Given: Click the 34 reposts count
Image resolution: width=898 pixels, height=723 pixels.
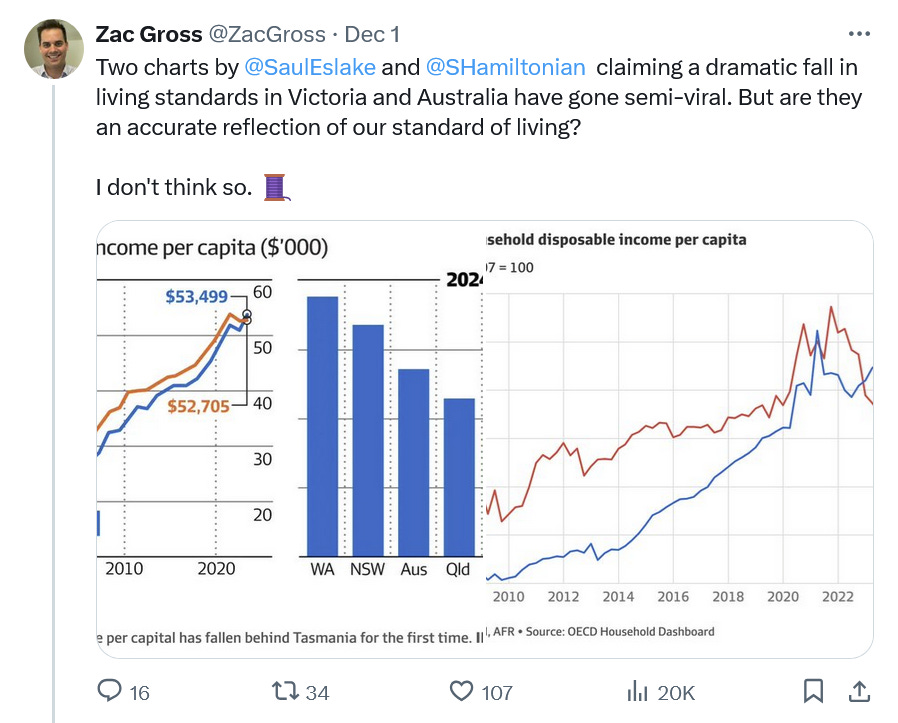Looking at the screenshot, I should (317, 693).
